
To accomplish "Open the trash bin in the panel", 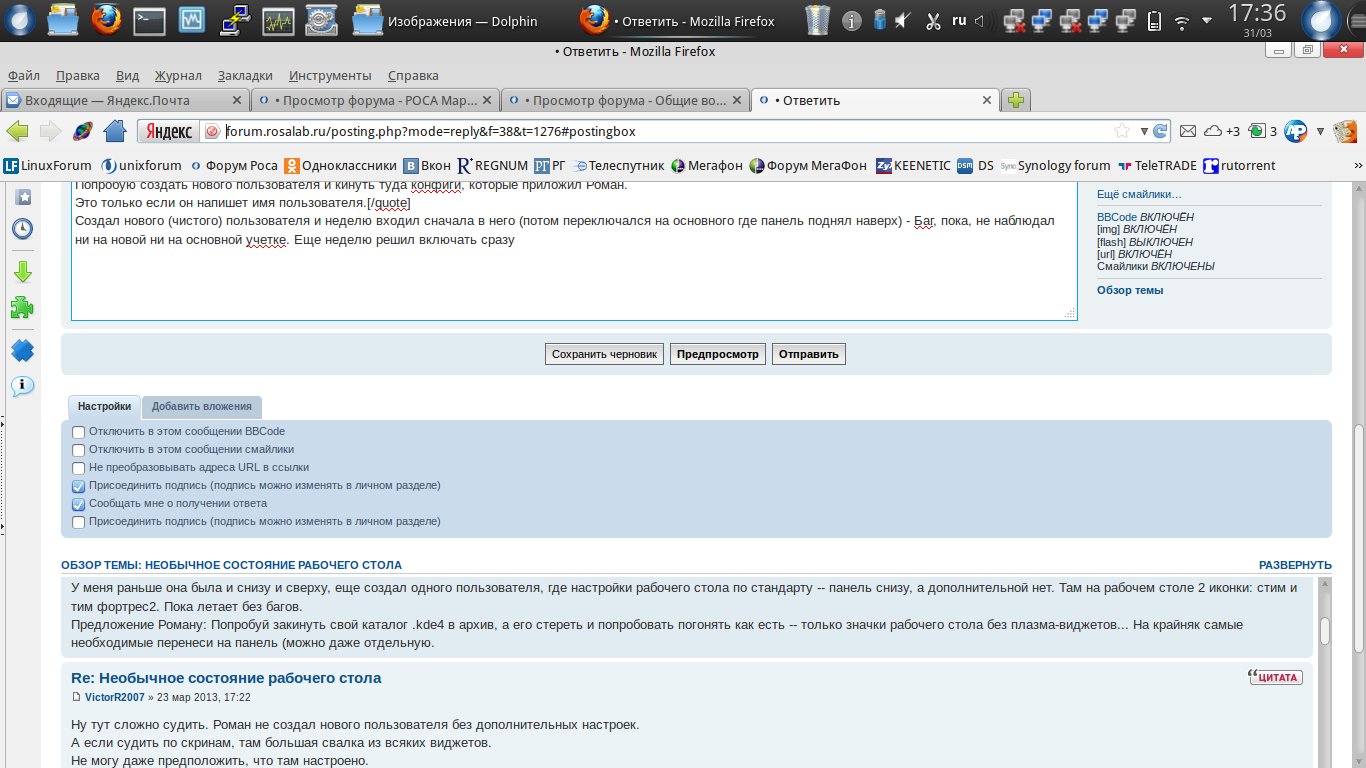I will pos(818,20).
